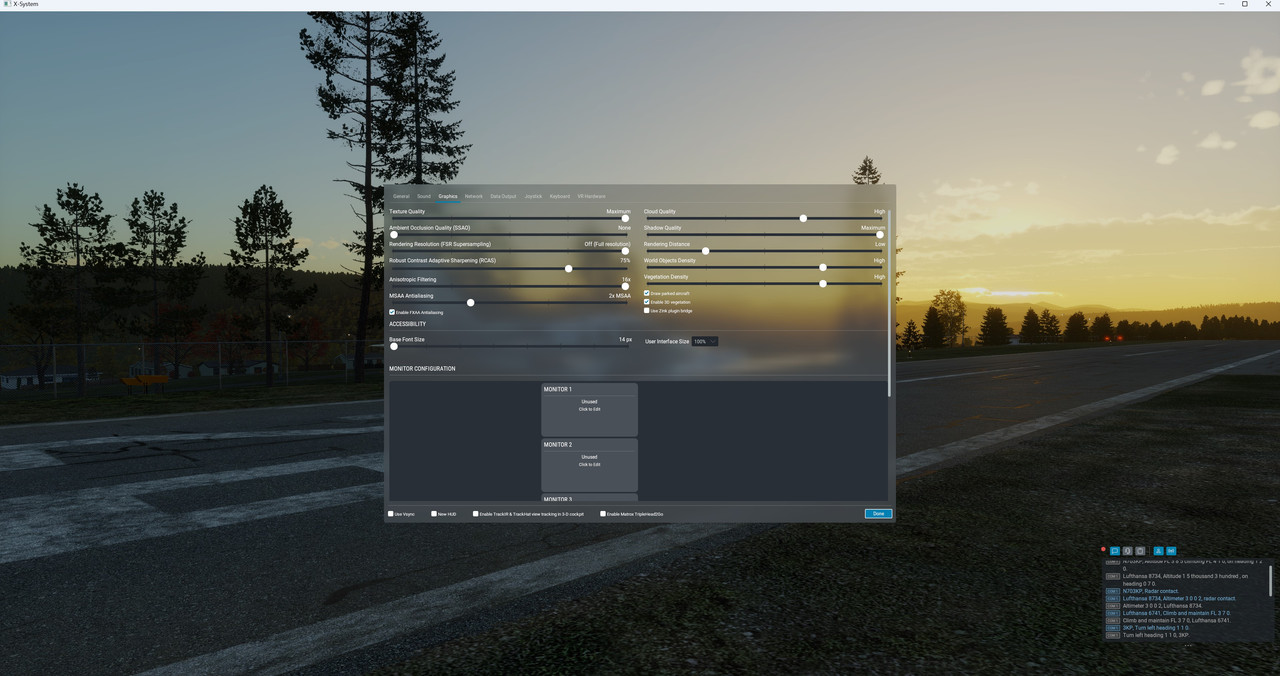Open the ATC chat transcript icon

coord(1115,551)
